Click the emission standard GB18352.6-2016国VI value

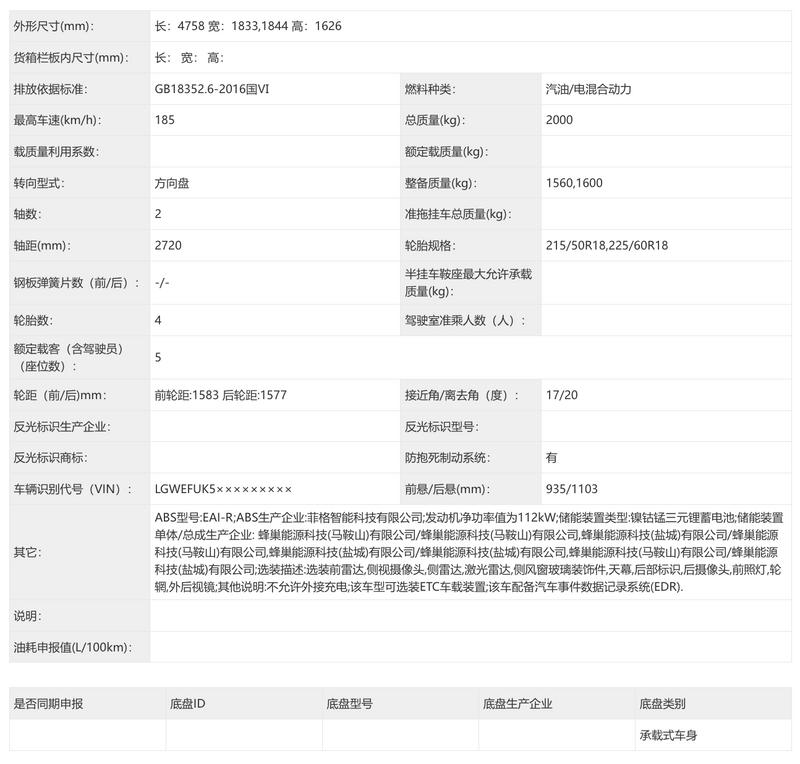click(x=212, y=89)
